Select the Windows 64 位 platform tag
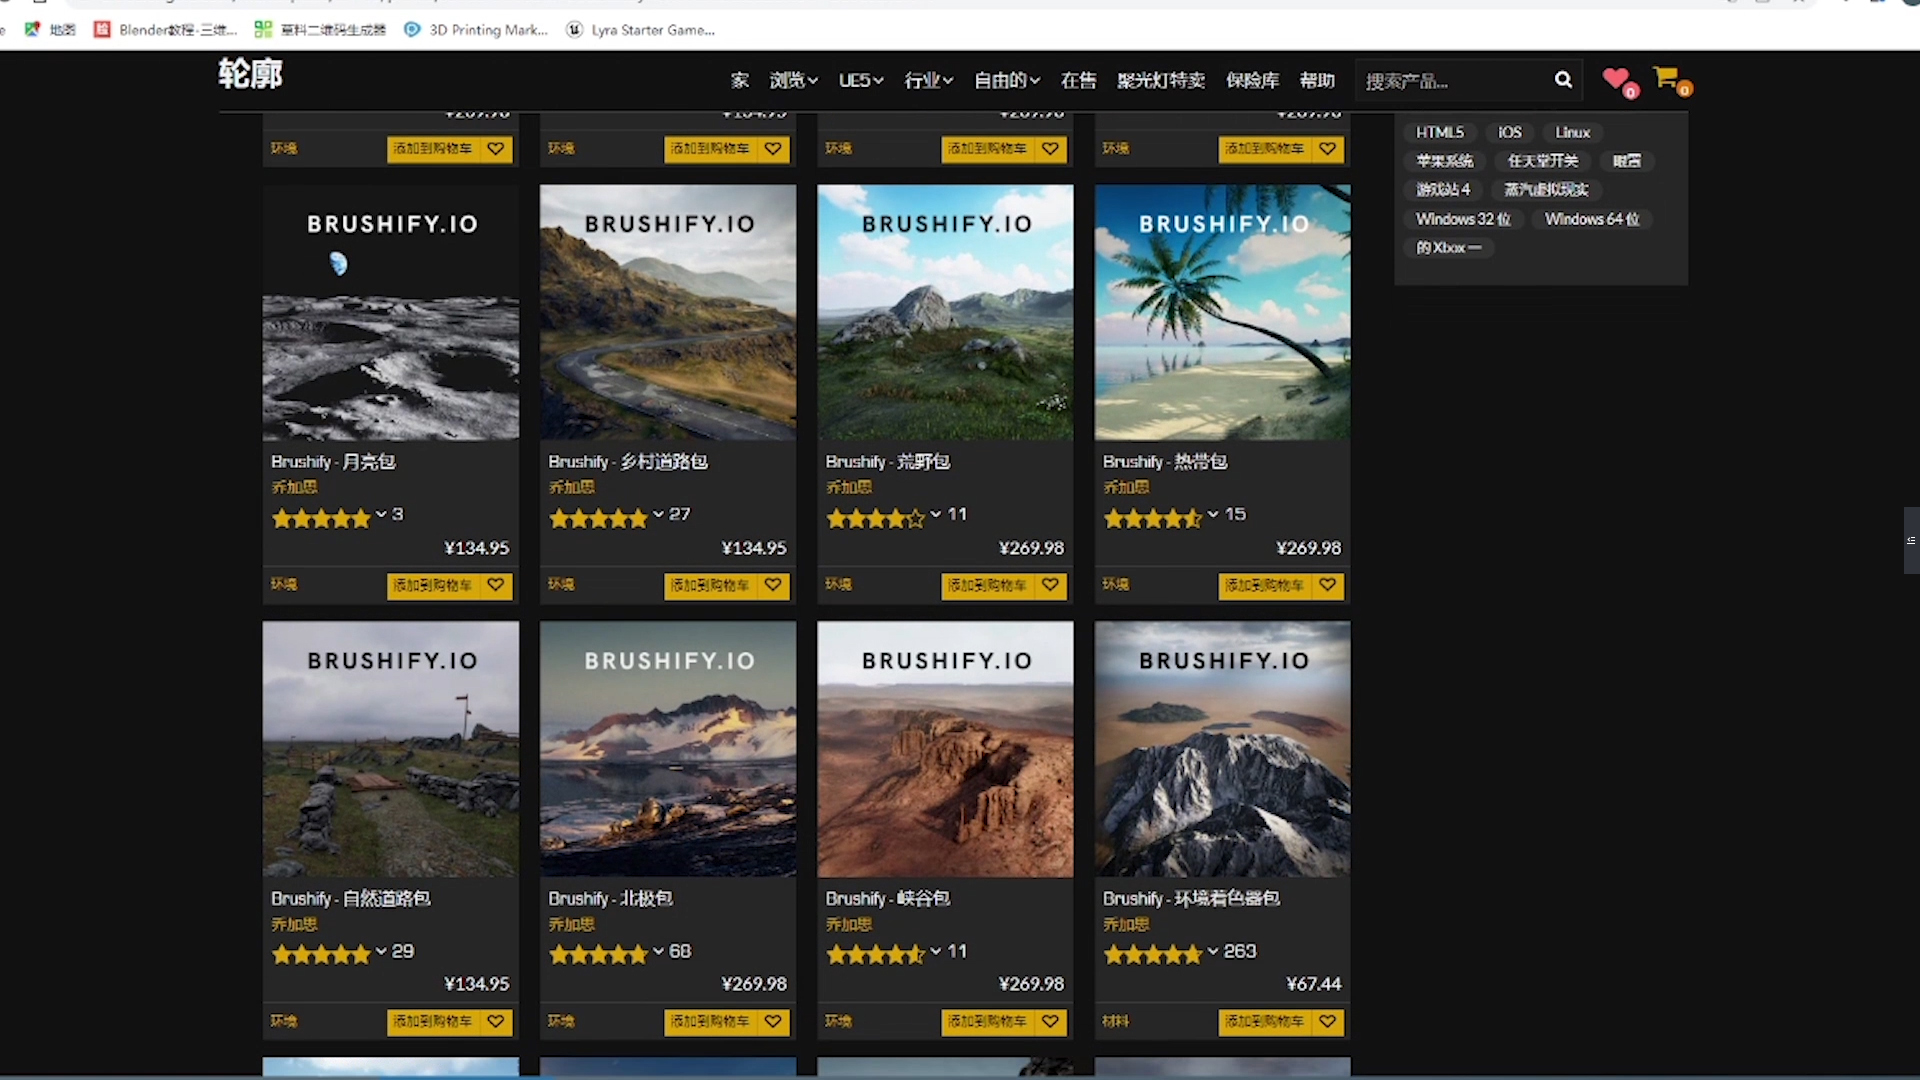The width and height of the screenshot is (1920, 1080). pyautogui.click(x=1591, y=219)
